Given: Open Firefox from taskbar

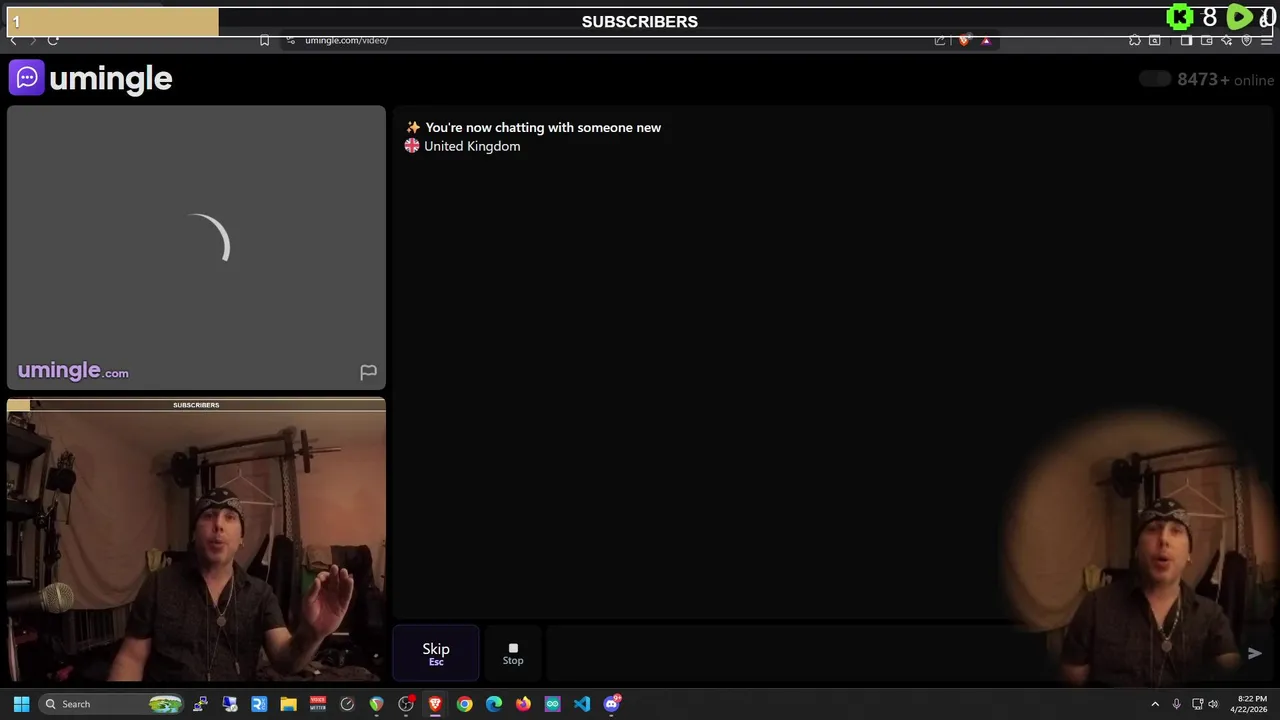Looking at the screenshot, I should coord(523,704).
